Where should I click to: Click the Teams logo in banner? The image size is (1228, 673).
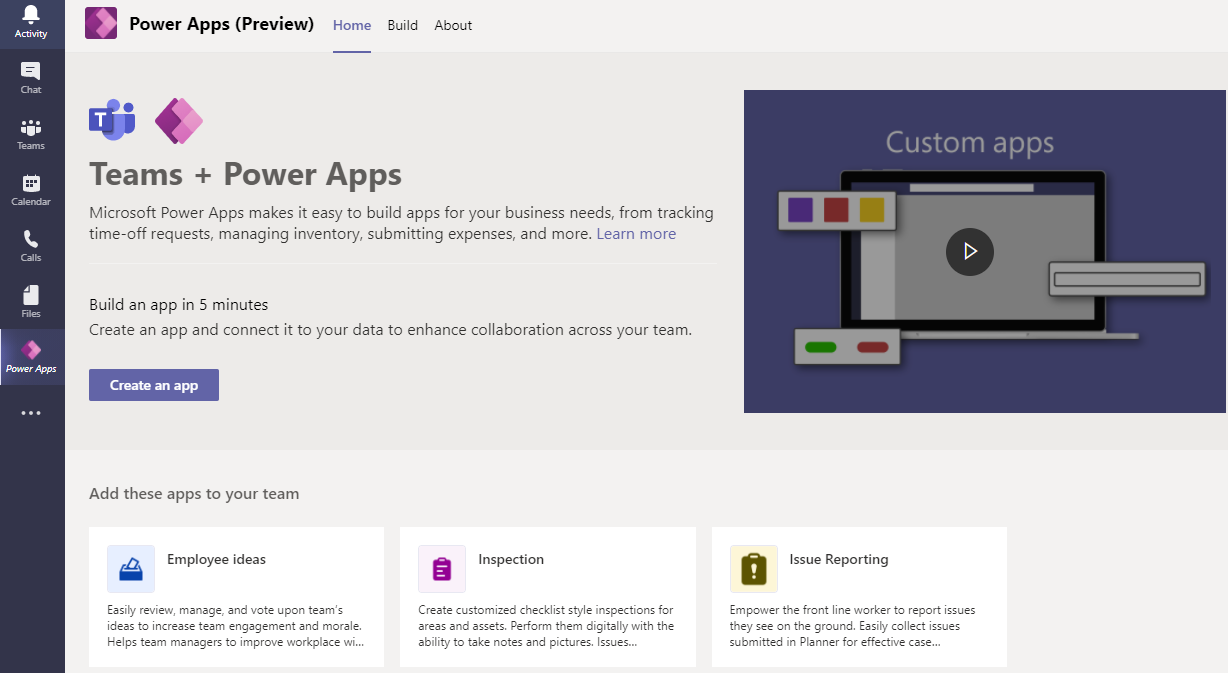pyautogui.click(x=112, y=121)
